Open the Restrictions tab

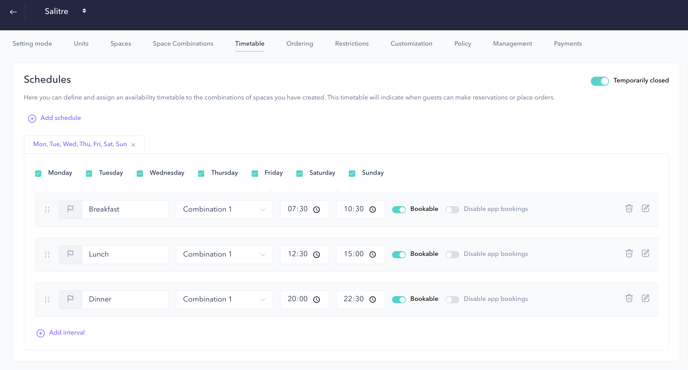351,43
